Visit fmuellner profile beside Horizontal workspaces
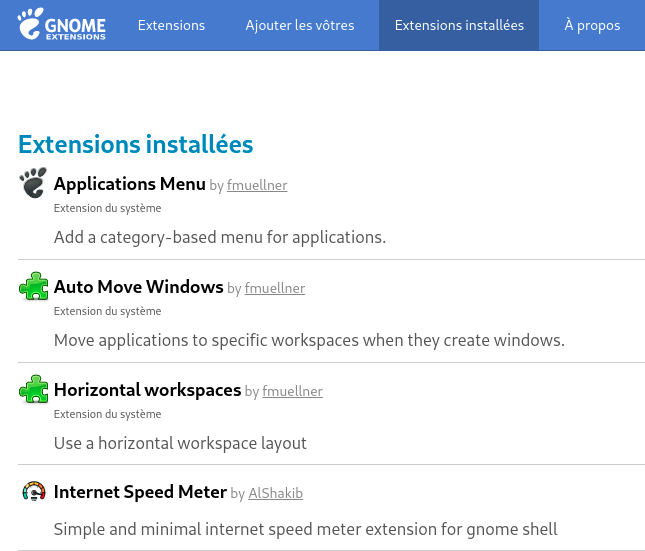 [x=292, y=391]
